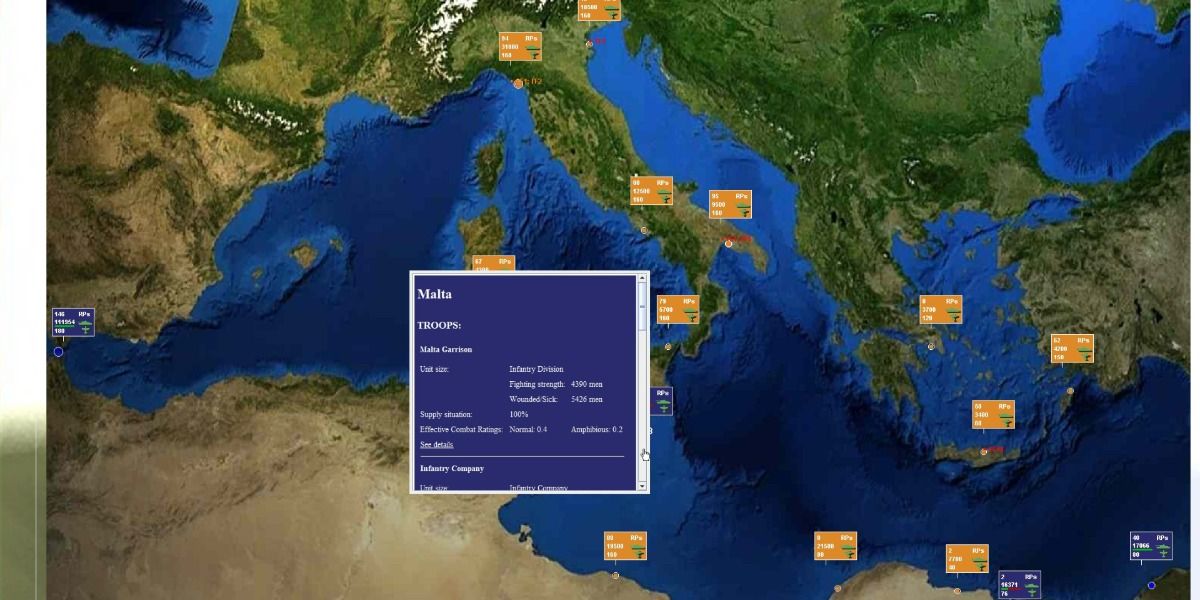1200x600 pixels.
Task: Open the See details link for Malta Garrison
Action: pyautogui.click(x=436, y=444)
